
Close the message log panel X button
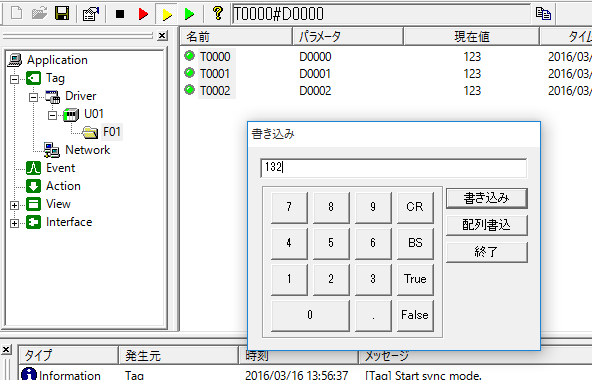click(6, 350)
